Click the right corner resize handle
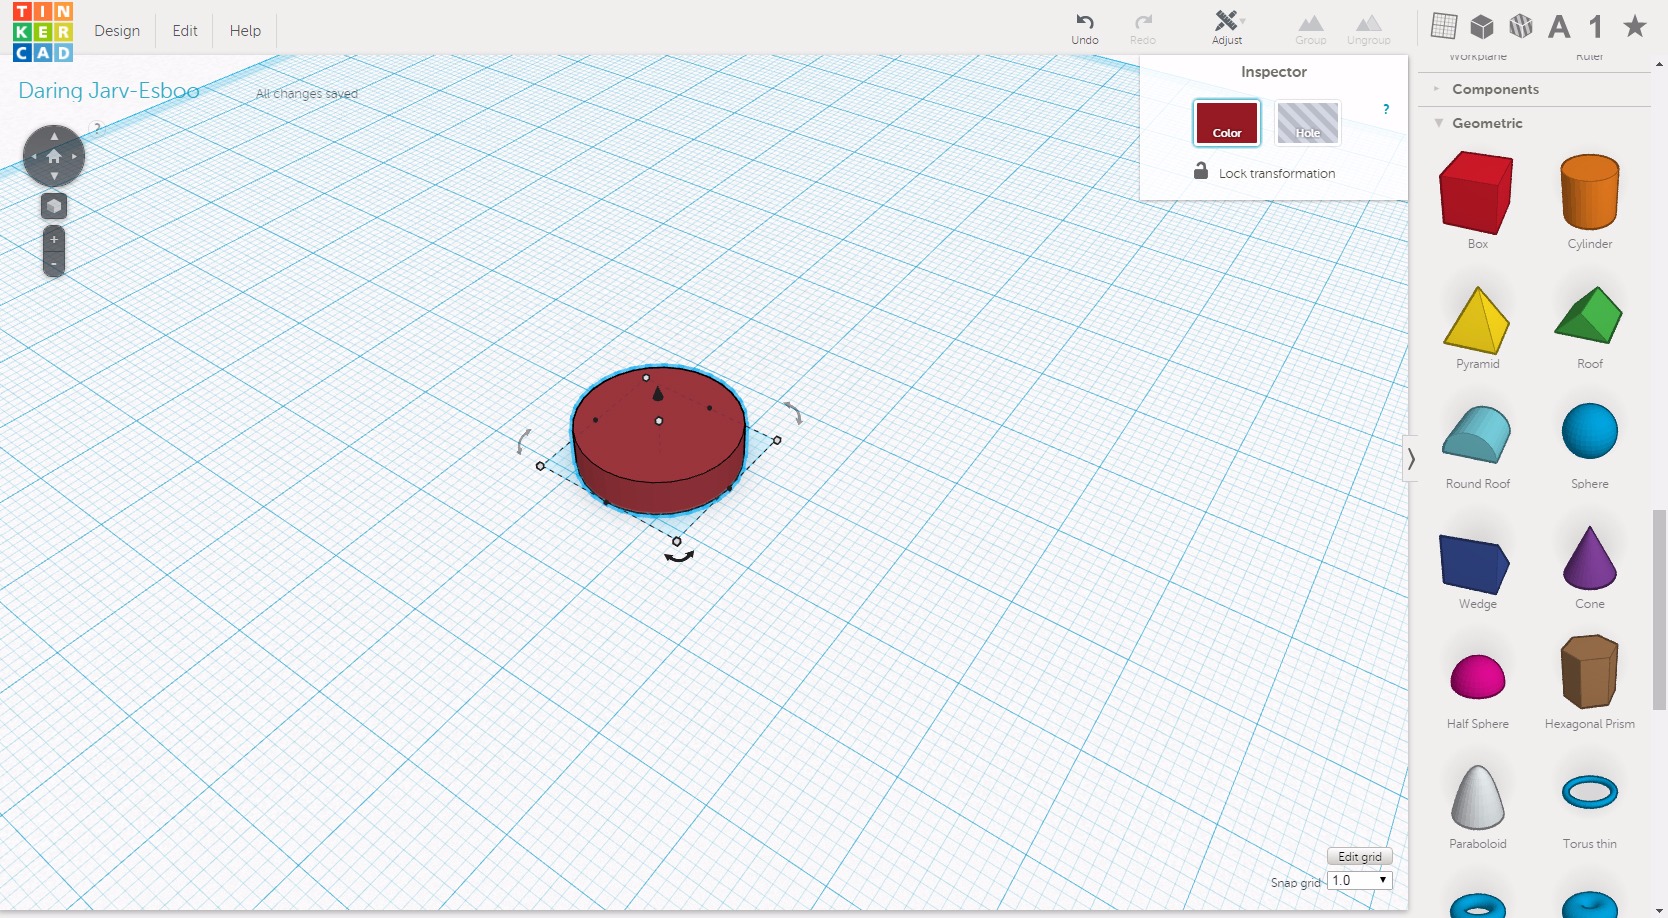This screenshot has width=1668, height=918. pyautogui.click(x=777, y=440)
